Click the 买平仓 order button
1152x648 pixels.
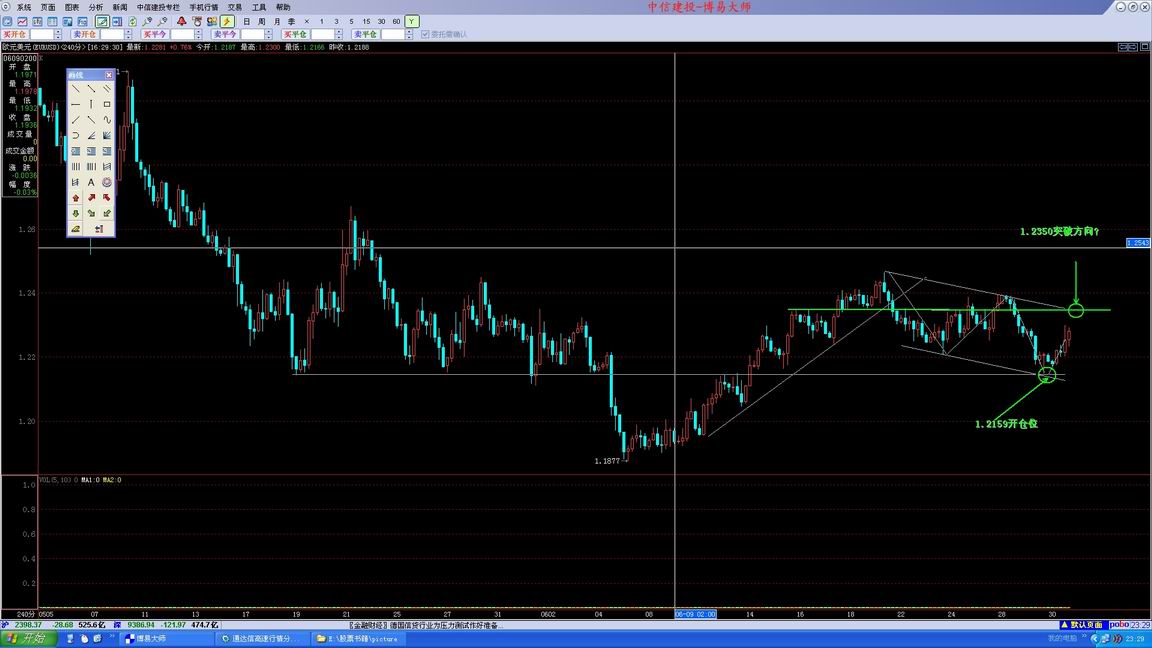coord(295,35)
